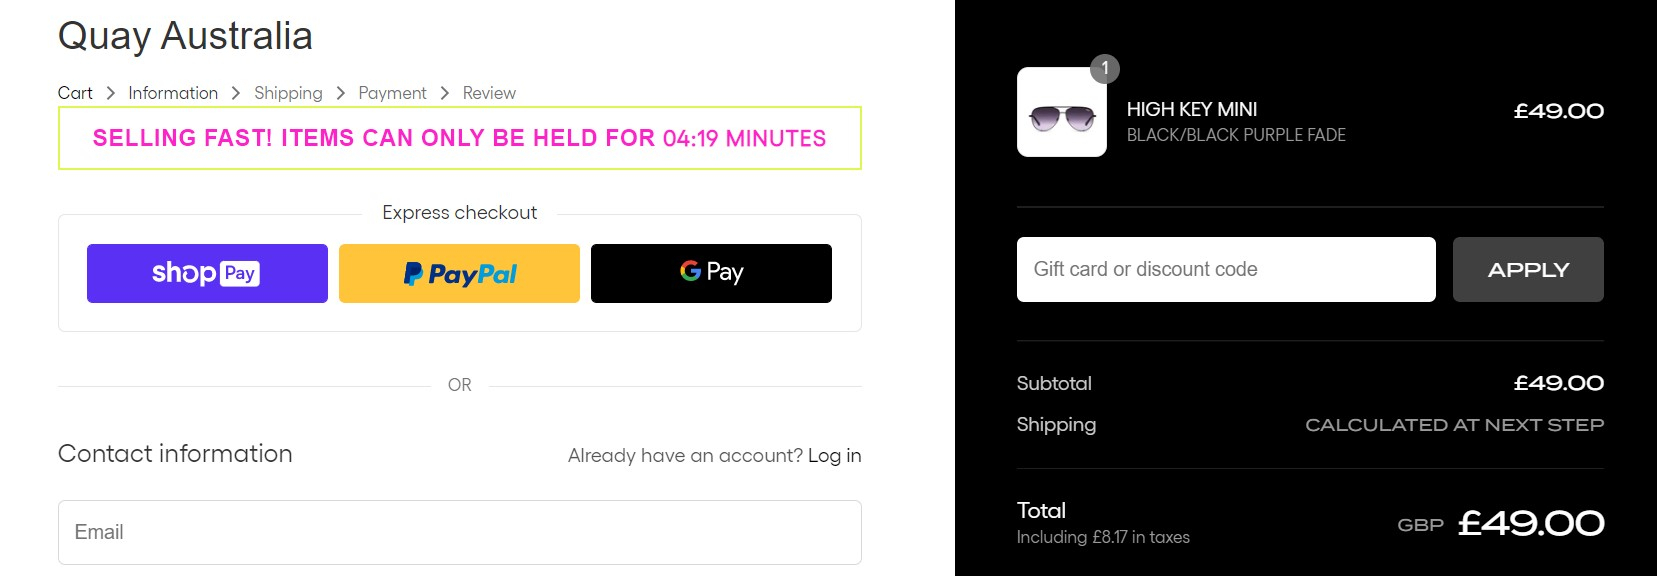Go back to Cart breadcrumb
Screen dimensions: 1657x576
75,93
